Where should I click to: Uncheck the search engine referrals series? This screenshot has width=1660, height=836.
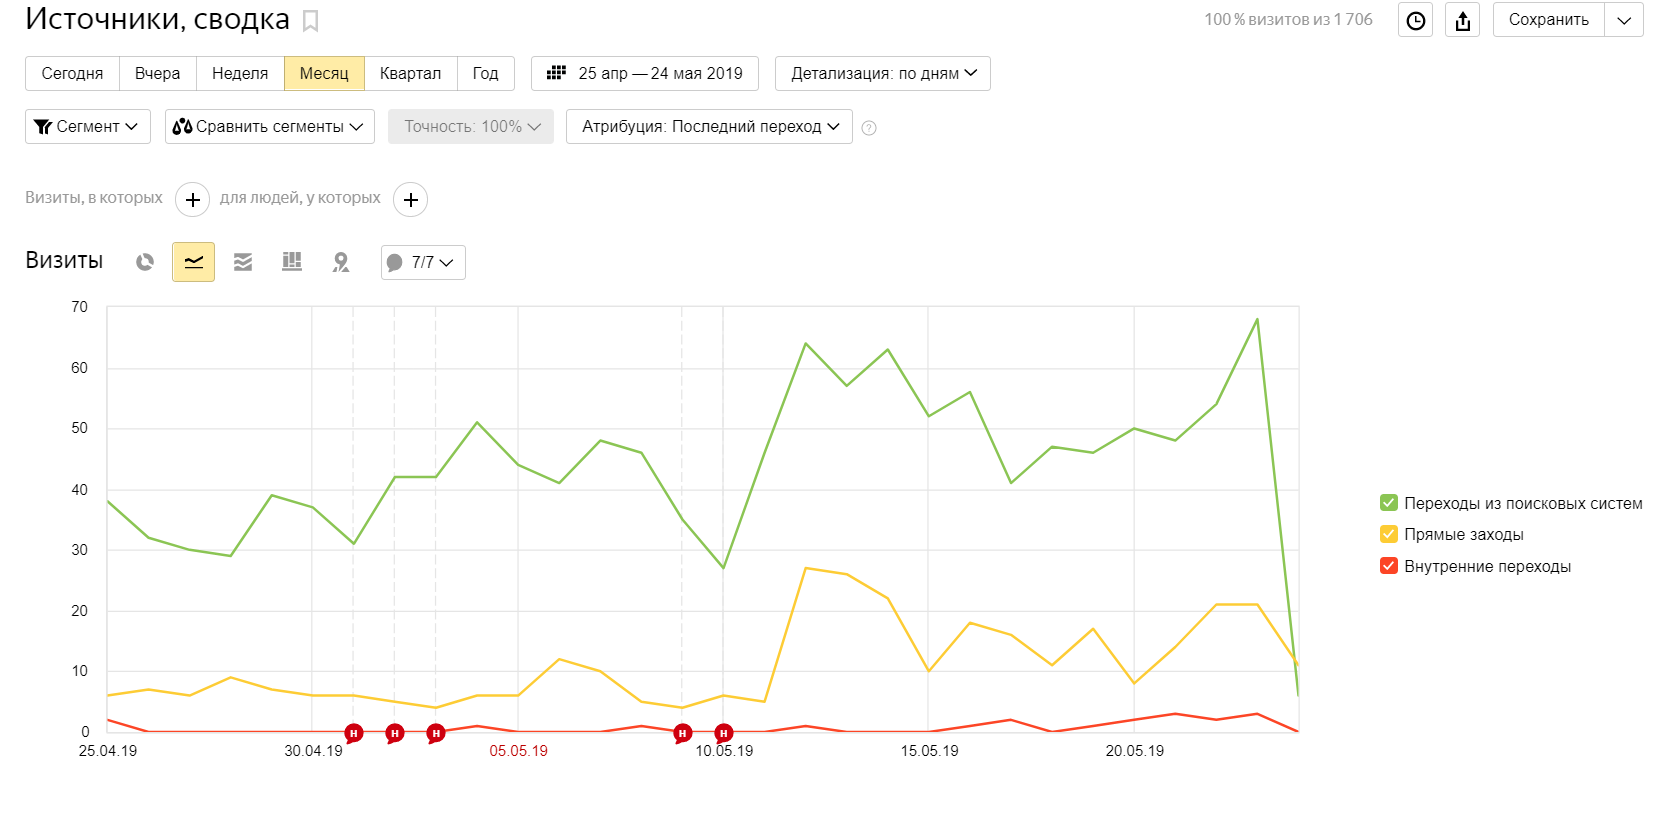point(1389,503)
